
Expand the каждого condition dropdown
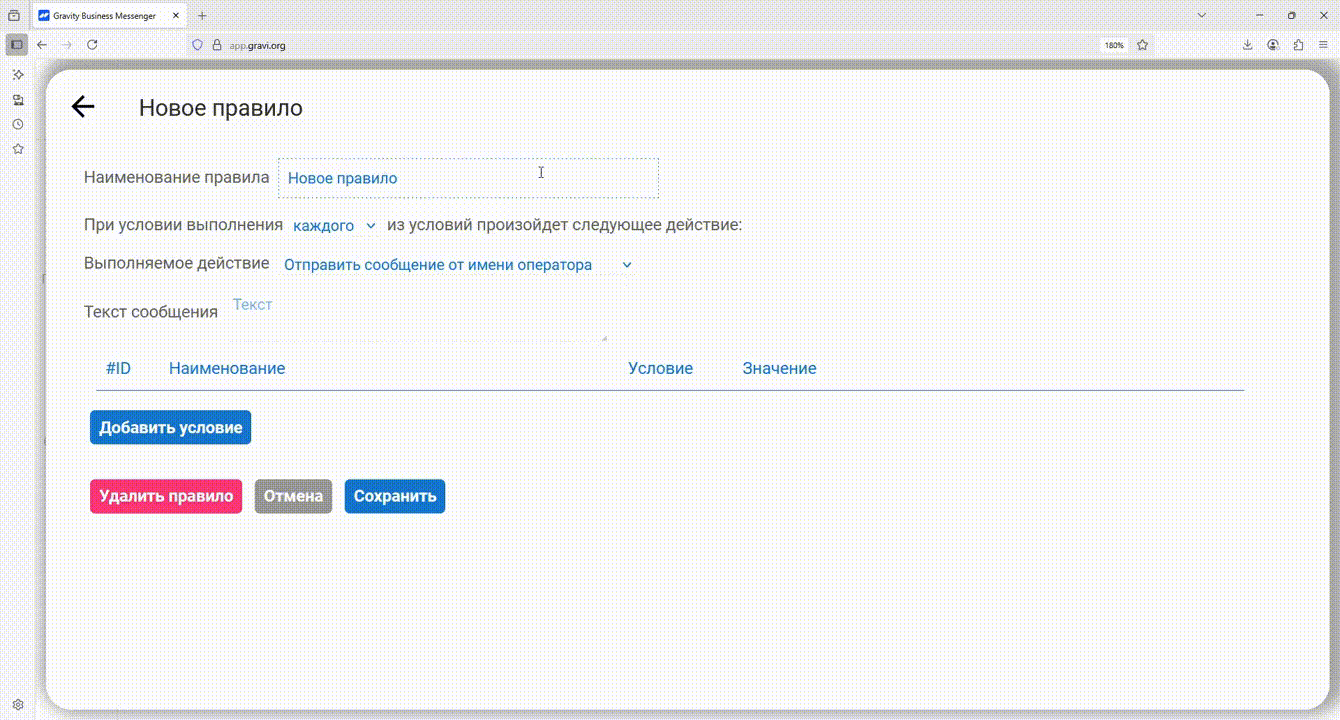(334, 226)
